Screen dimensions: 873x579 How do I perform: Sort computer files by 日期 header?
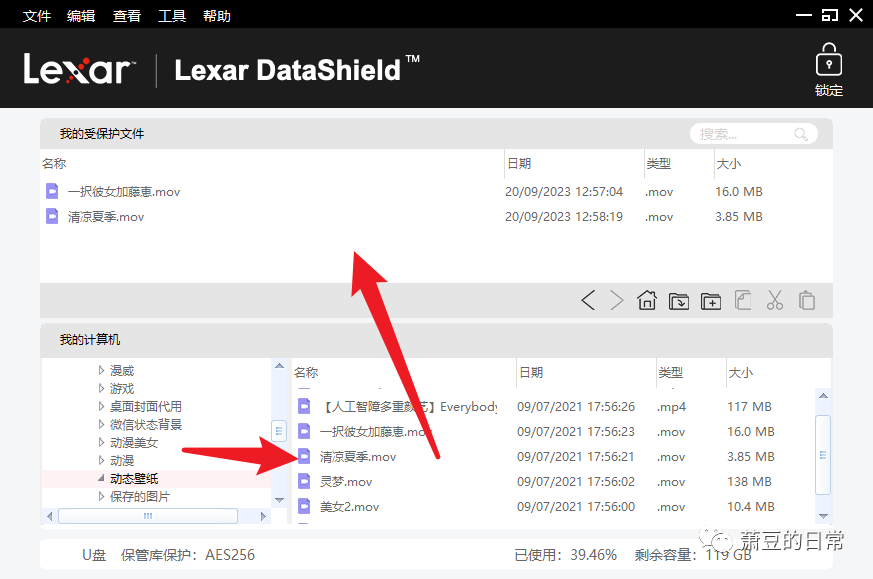531,372
